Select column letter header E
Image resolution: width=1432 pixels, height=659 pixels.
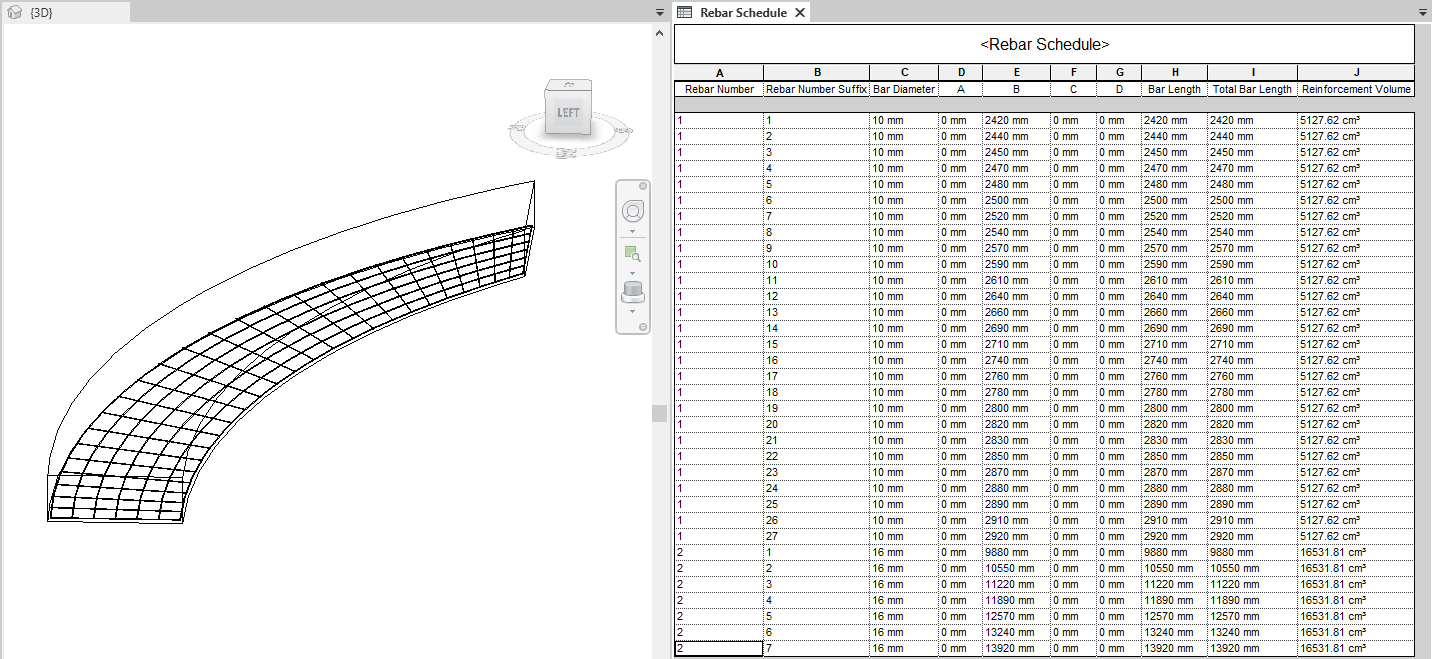coord(1016,73)
